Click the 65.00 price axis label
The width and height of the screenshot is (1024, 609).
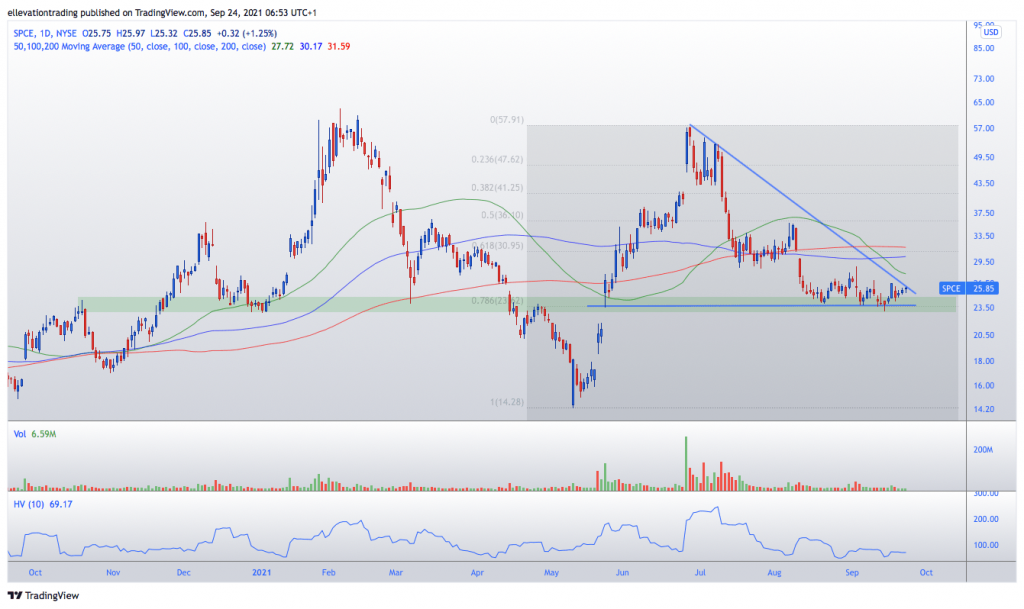[984, 102]
